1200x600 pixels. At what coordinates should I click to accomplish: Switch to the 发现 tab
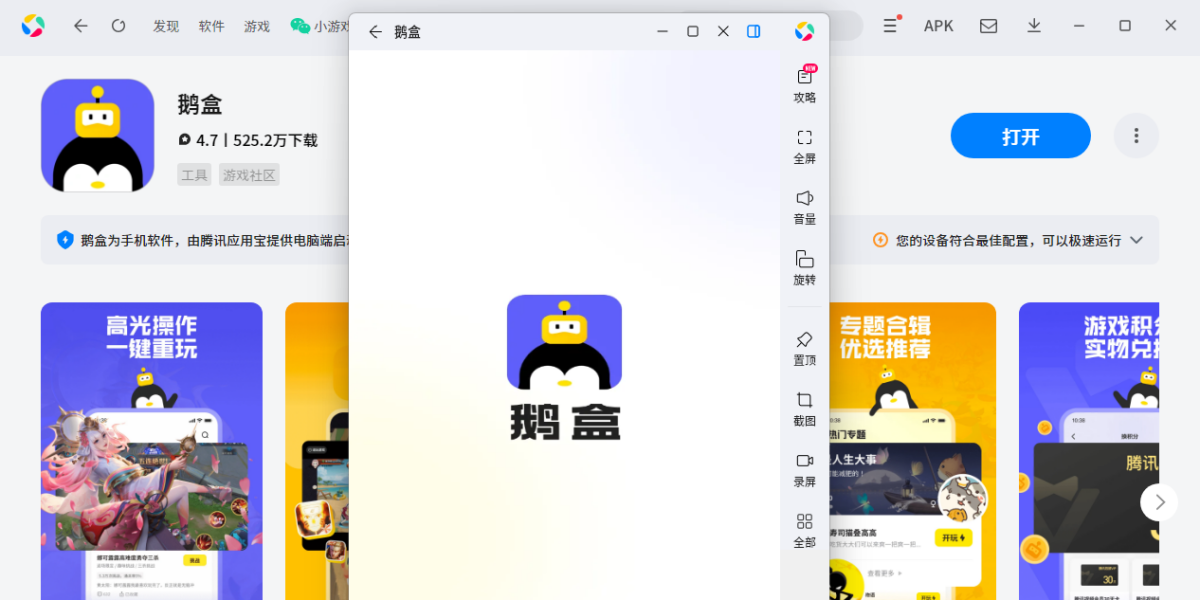(x=166, y=26)
